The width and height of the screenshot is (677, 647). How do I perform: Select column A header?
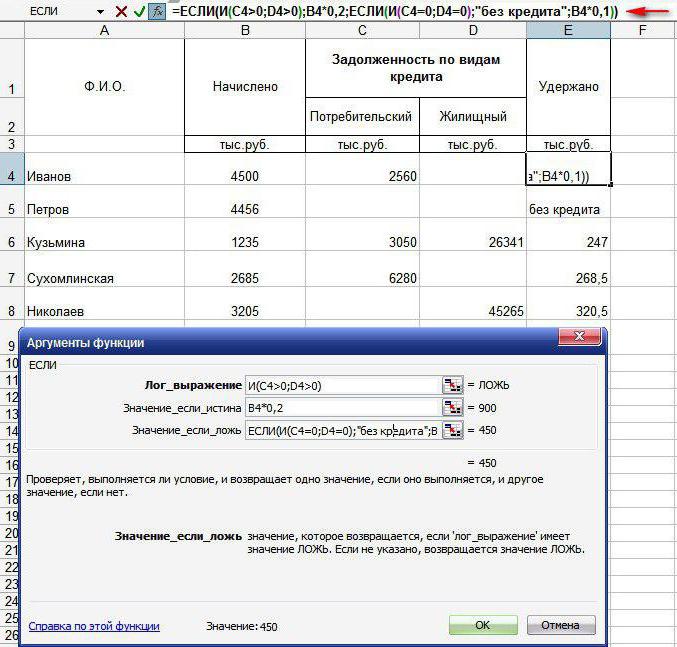click(104, 31)
